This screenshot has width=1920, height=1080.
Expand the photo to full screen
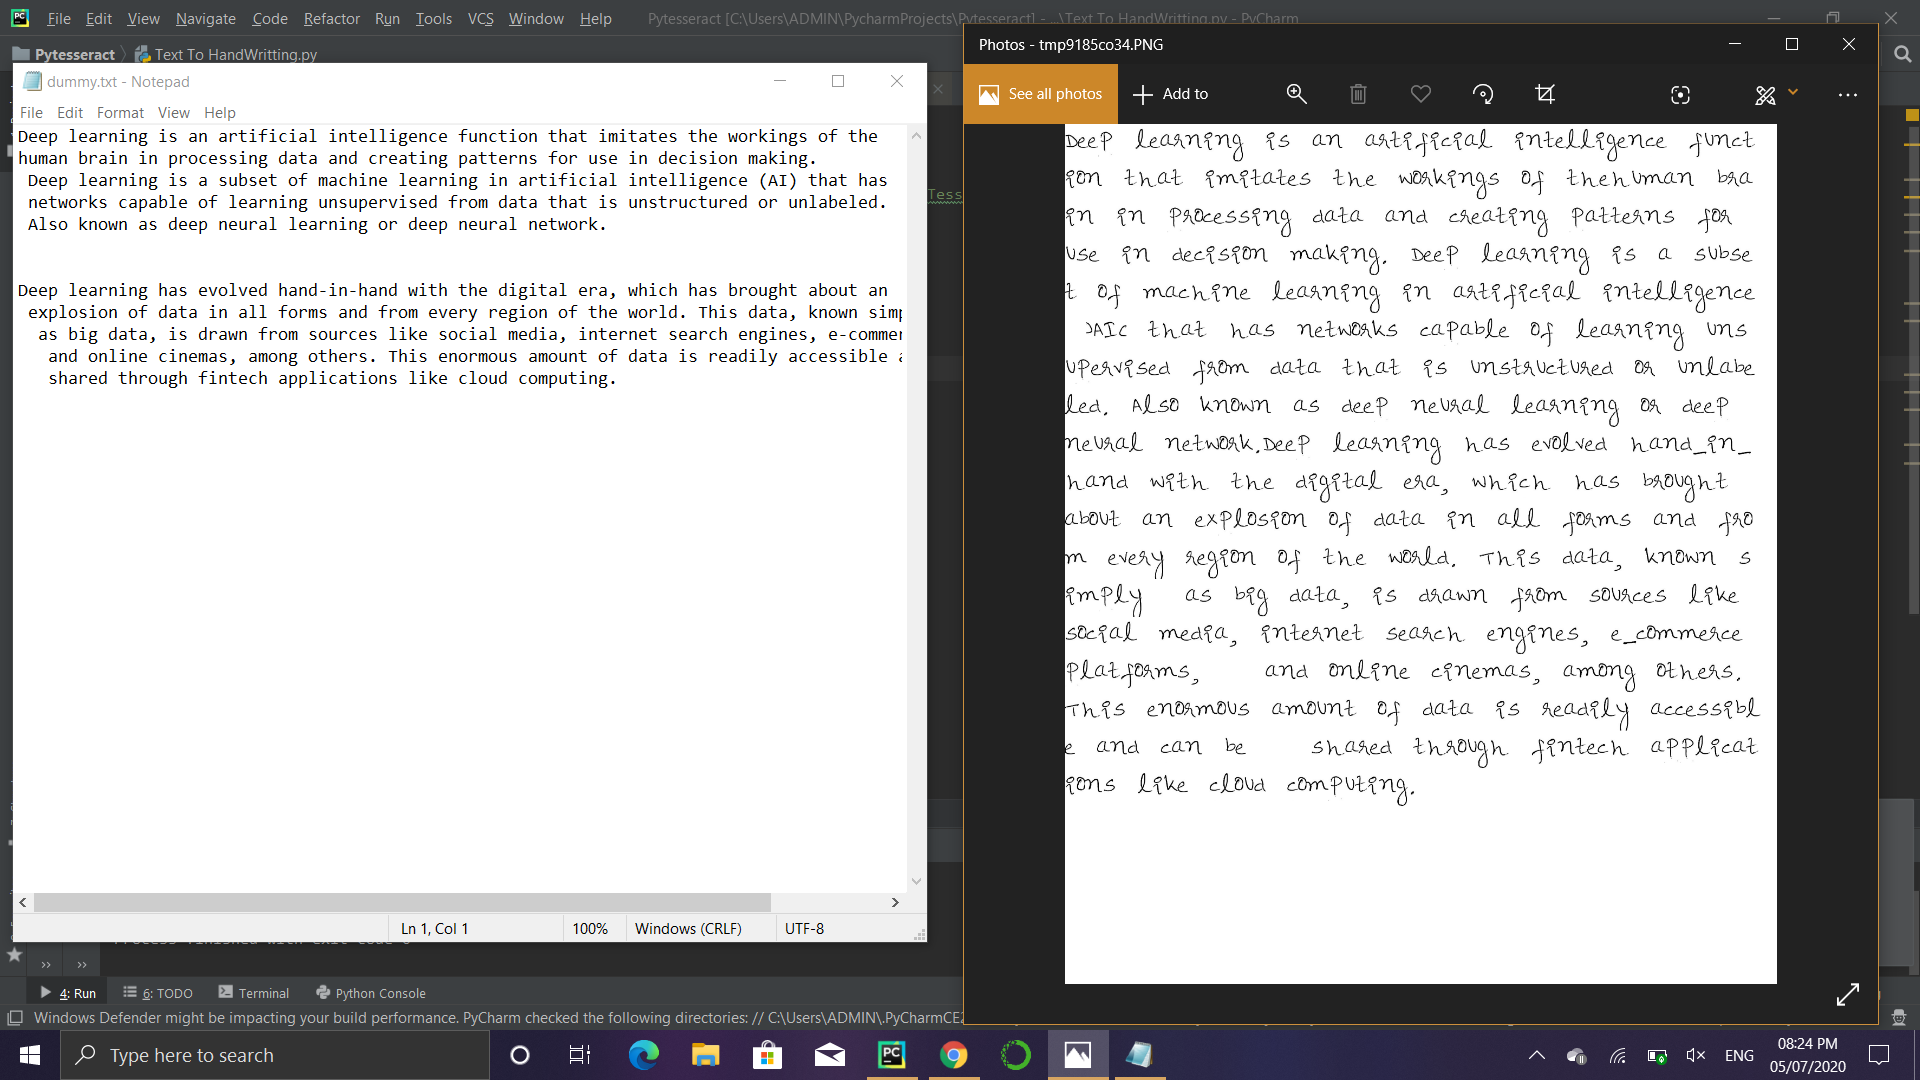[x=1848, y=994]
